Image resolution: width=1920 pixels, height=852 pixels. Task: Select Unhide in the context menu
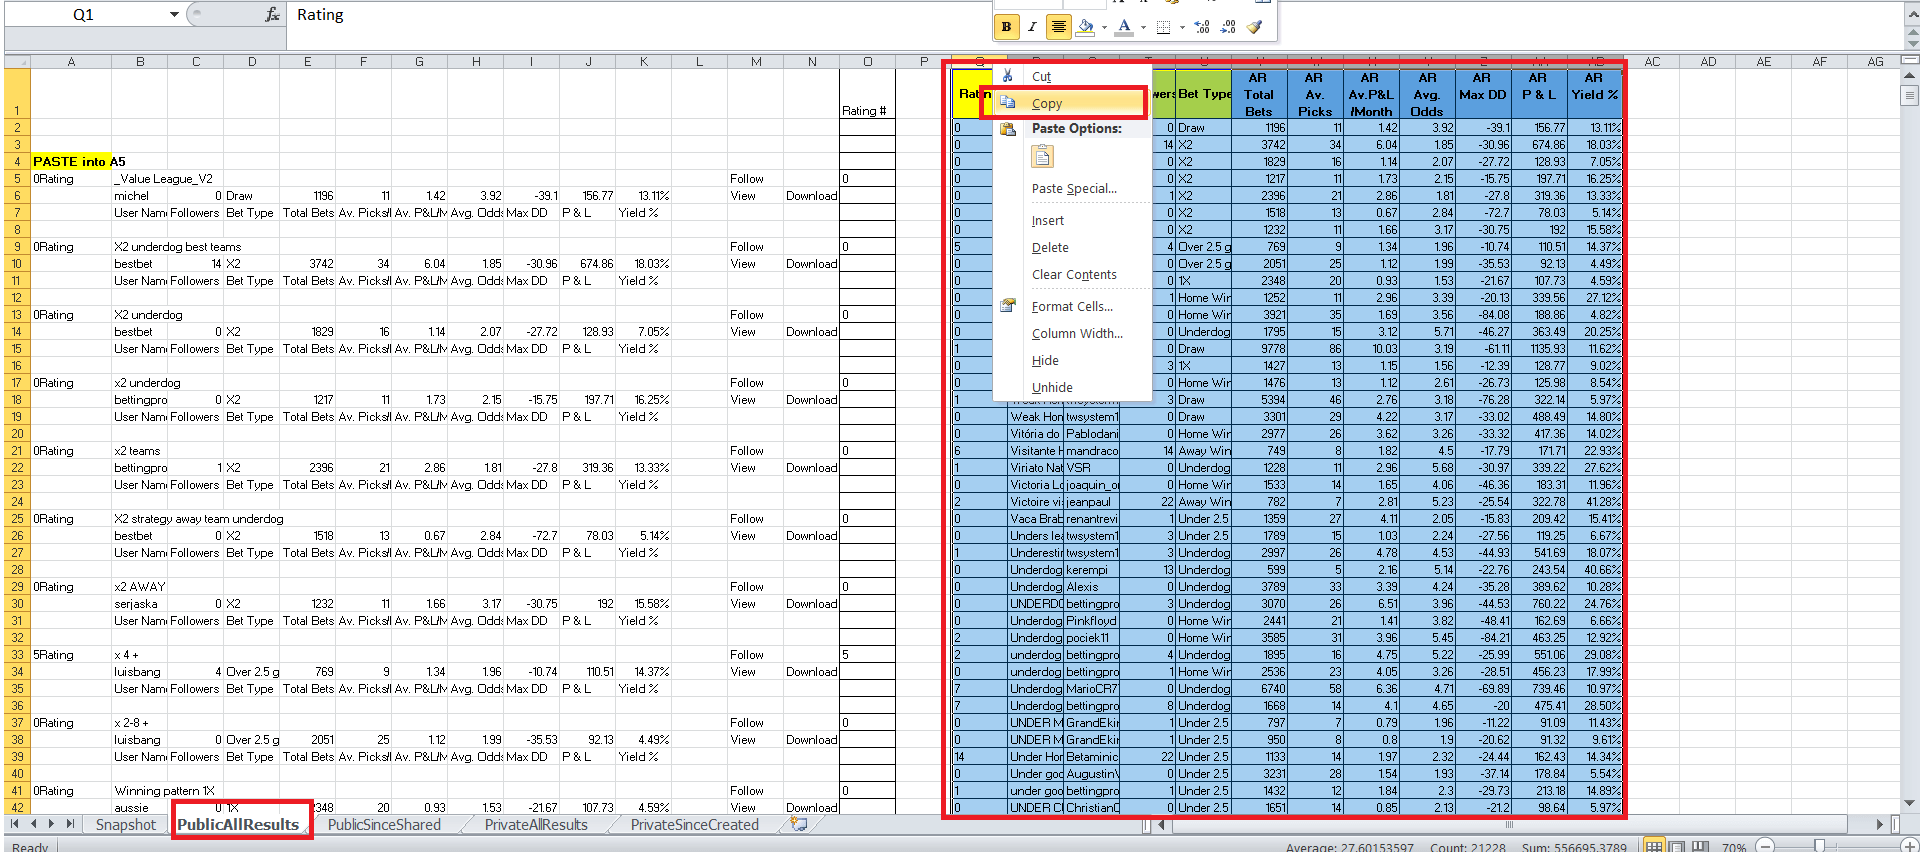[x=1052, y=387]
